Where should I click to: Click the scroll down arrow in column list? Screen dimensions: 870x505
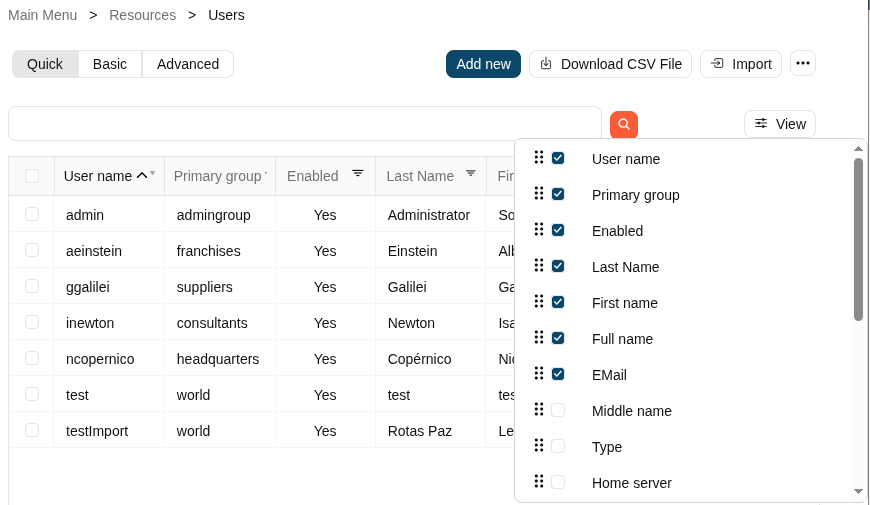(858, 491)
